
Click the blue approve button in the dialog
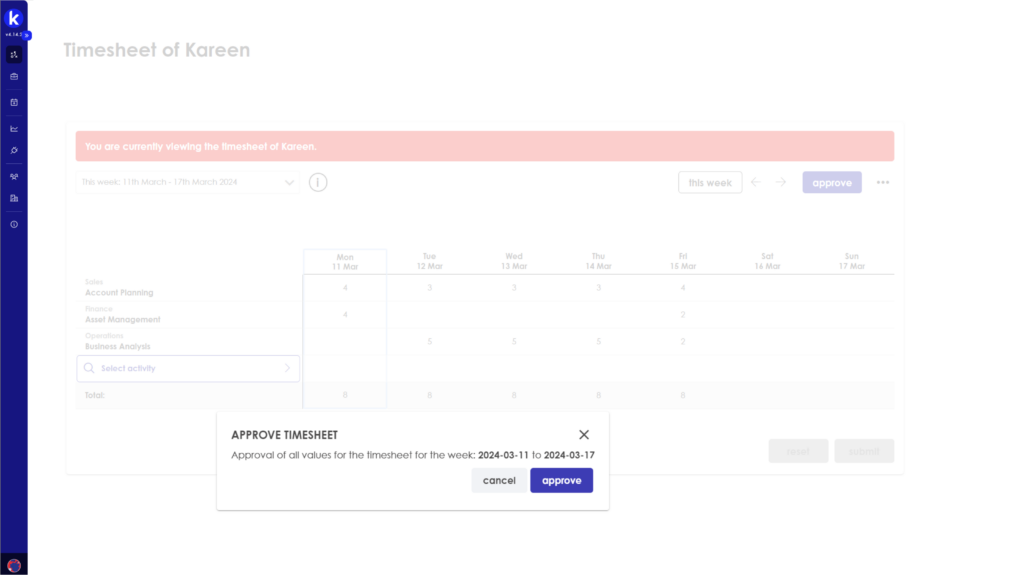[x=561, y=480]
